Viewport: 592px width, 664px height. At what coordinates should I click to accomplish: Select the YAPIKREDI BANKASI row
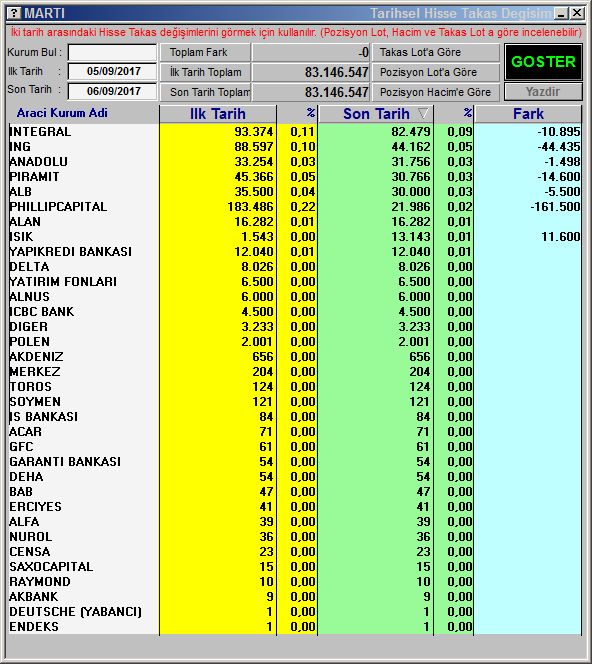tap(295, 252)
